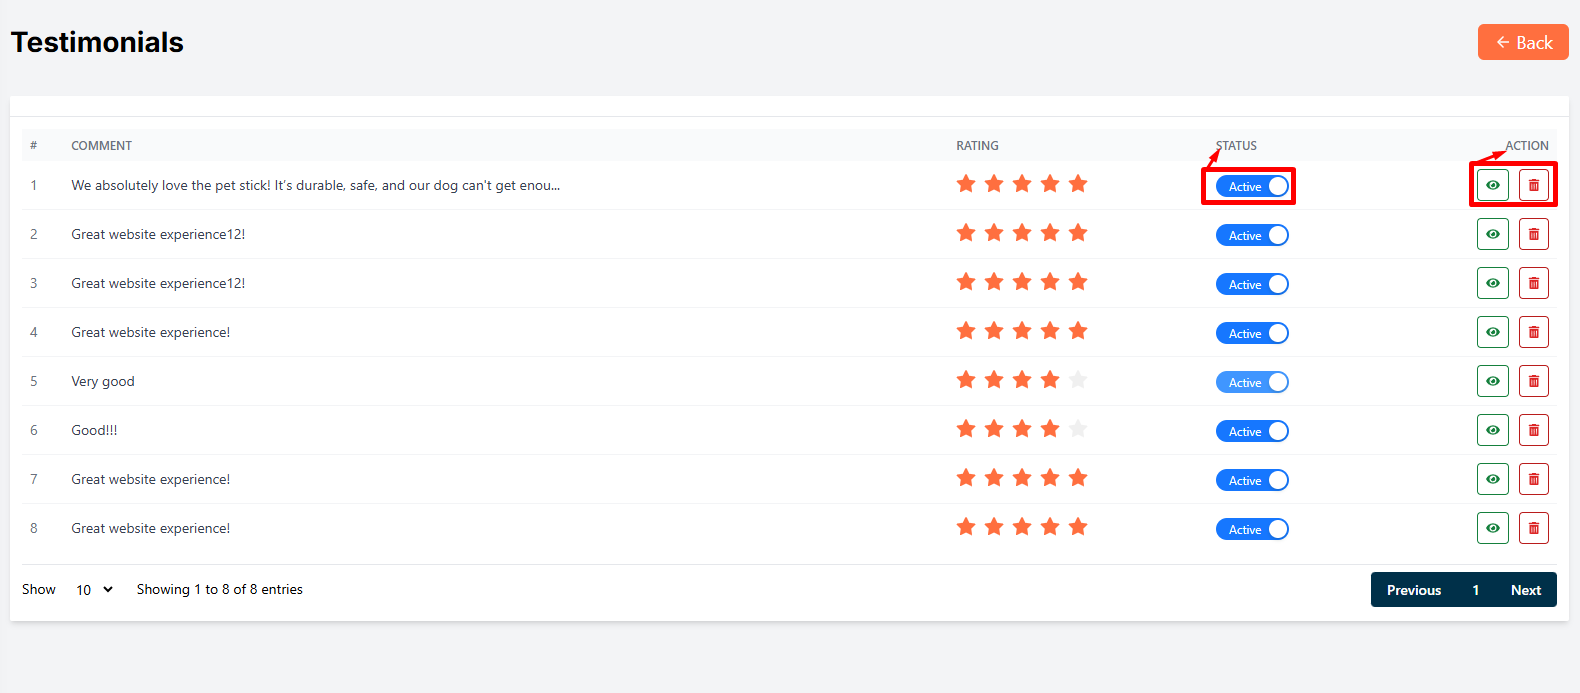1580x693 pixels.
Task: Sort by the RATING column header
Action: (x=977, y=146)
